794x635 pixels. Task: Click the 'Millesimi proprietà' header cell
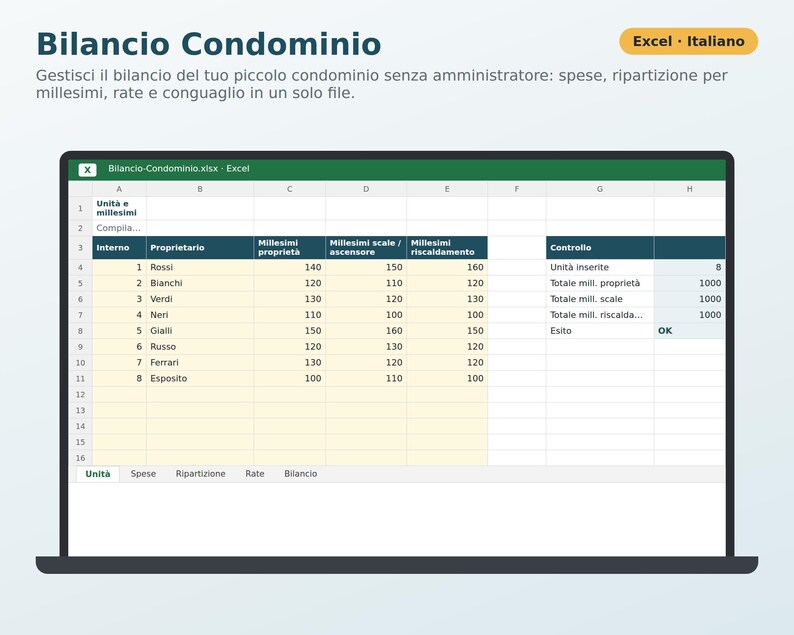click(x=290, y=248)
